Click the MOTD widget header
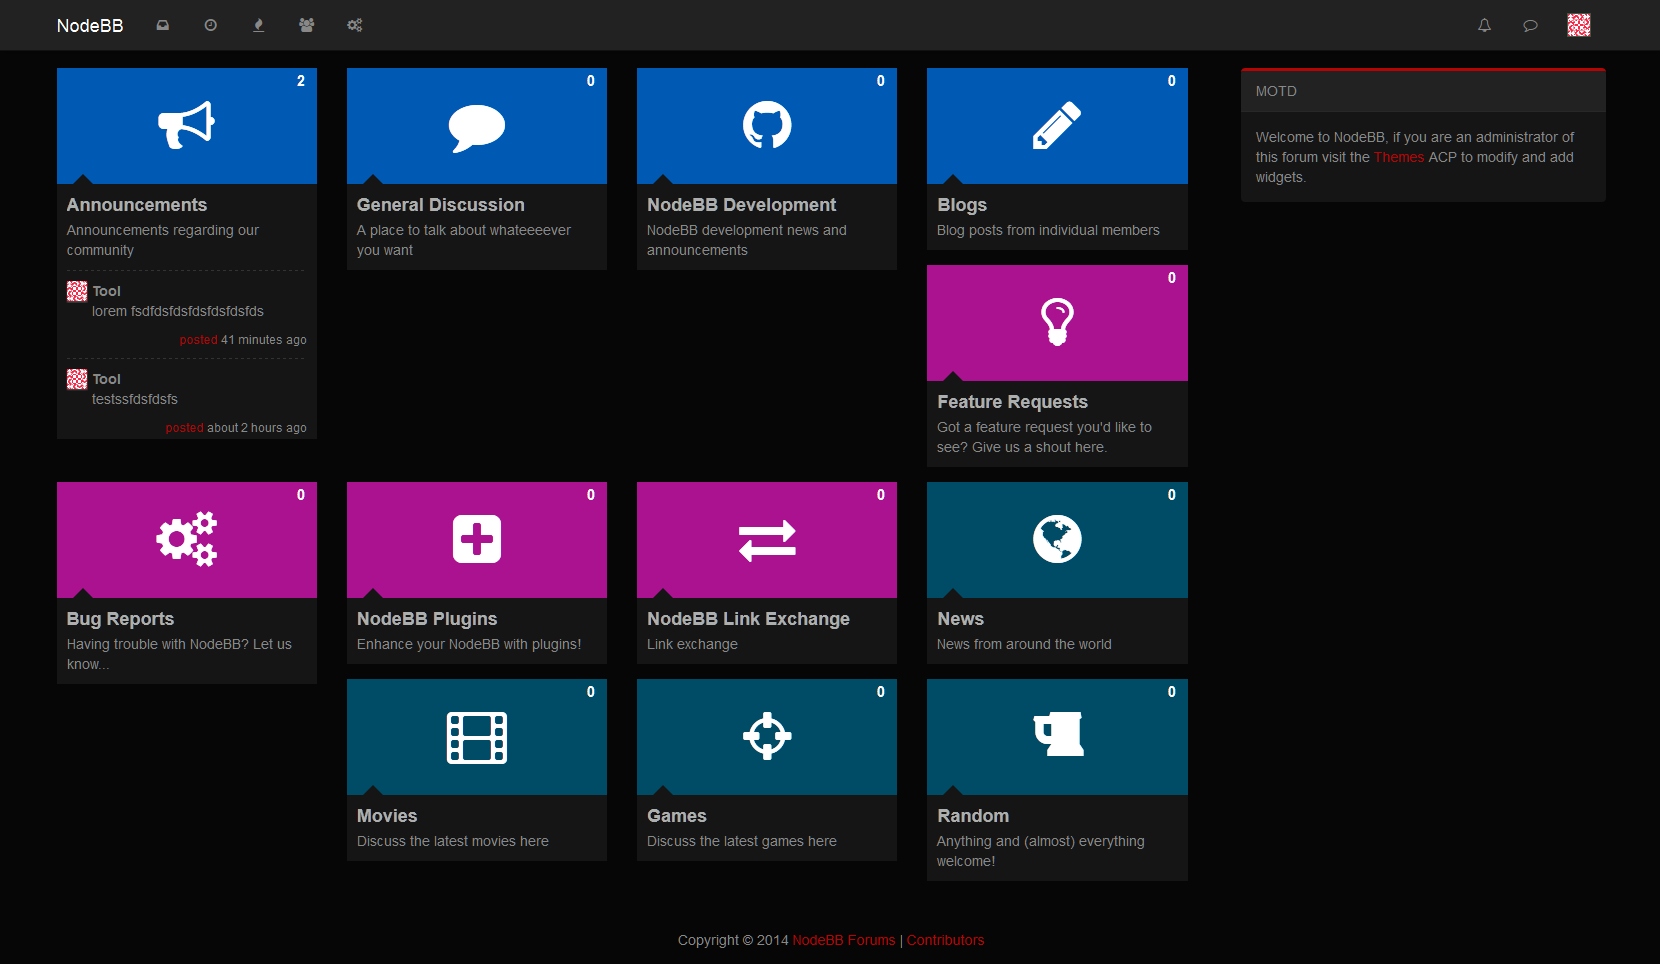This screenshot has height=964, width=1660. click(x=1423, y=91)
